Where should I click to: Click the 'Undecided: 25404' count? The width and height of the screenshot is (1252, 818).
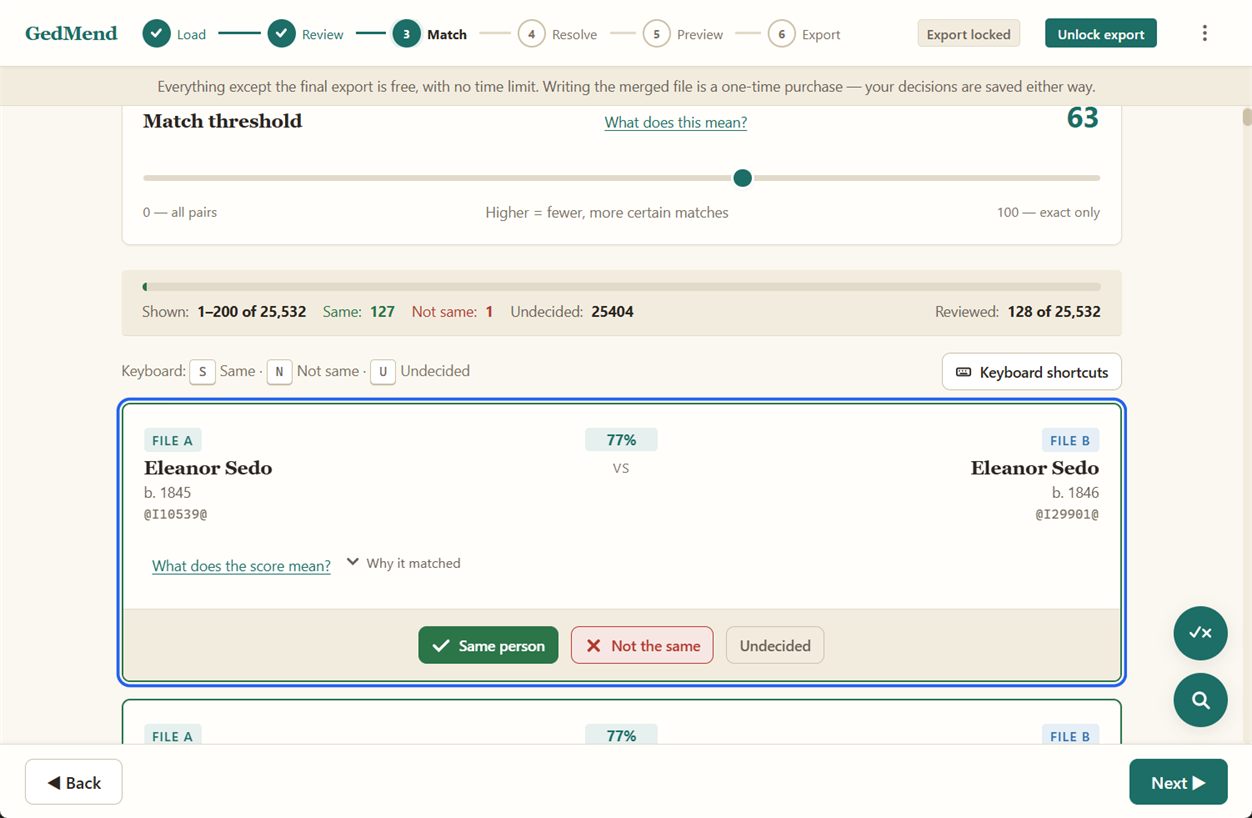pyautogui.click(x=572, y=312)
